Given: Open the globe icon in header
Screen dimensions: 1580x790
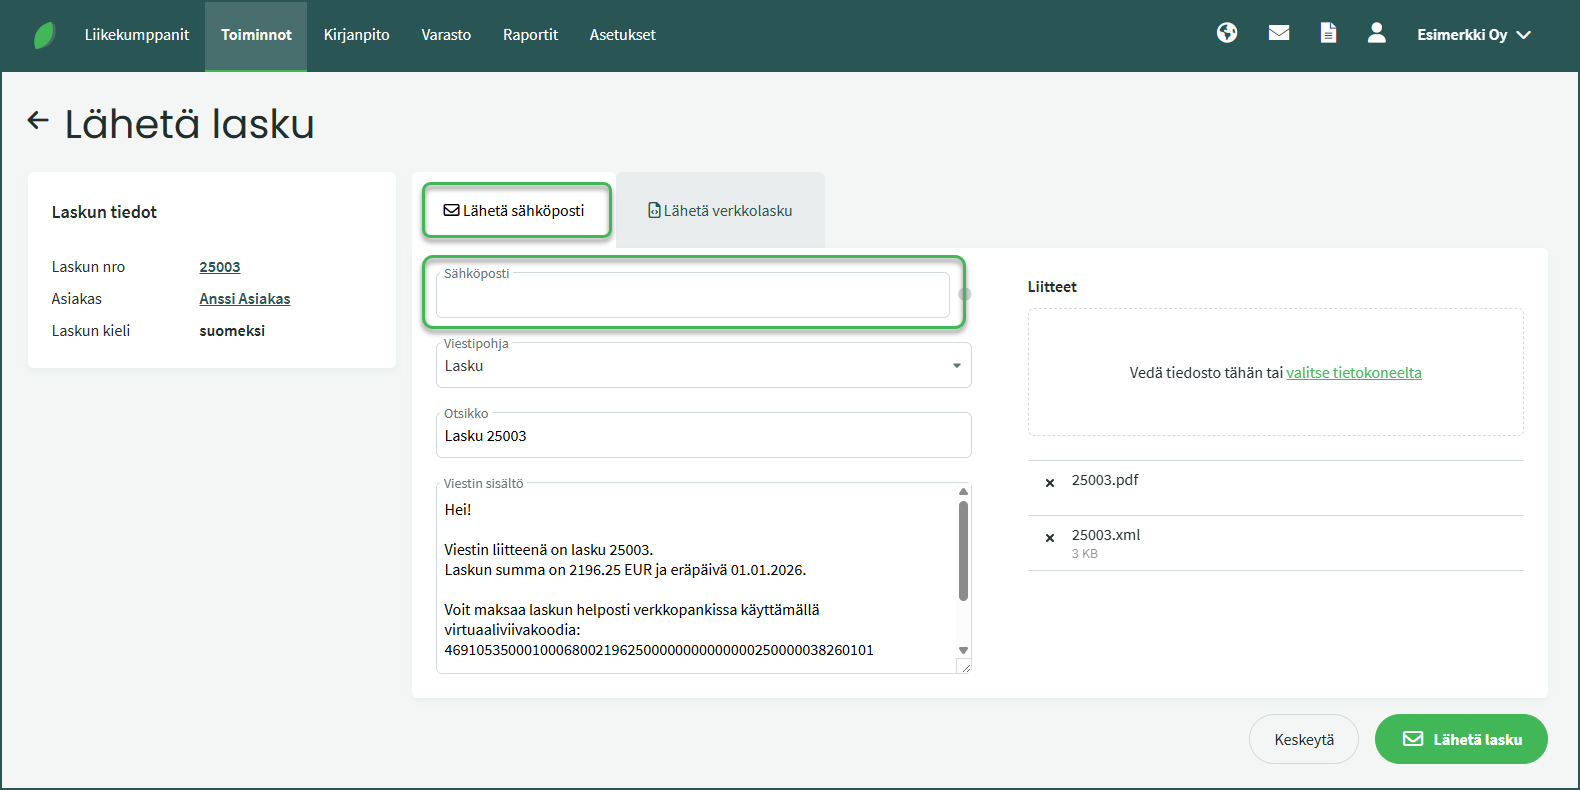Looking at the screenshot, I should [1227, 33].
